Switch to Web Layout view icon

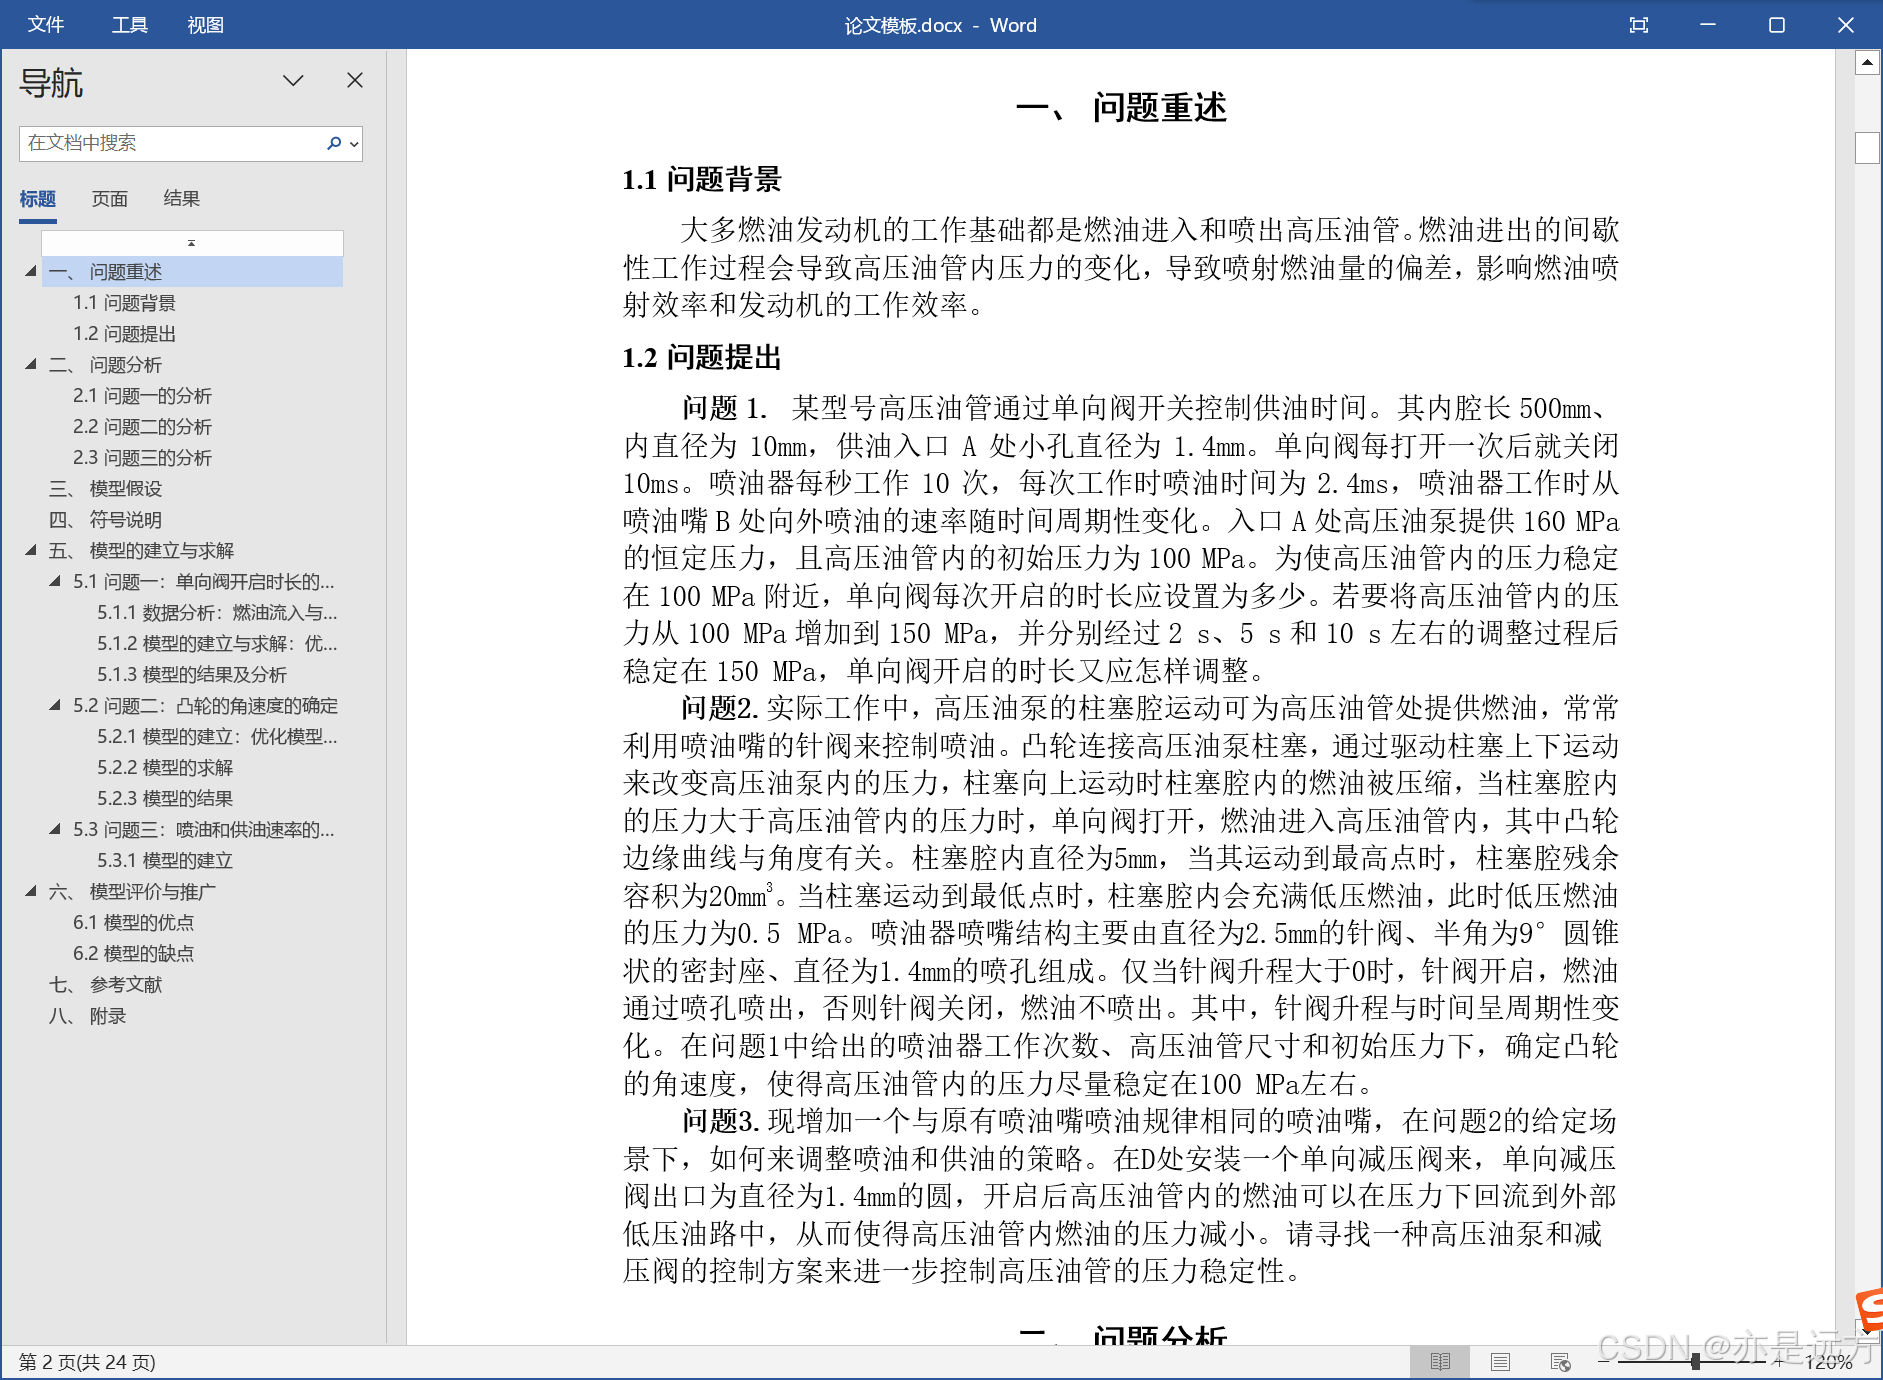[x=1560, y=1361]
